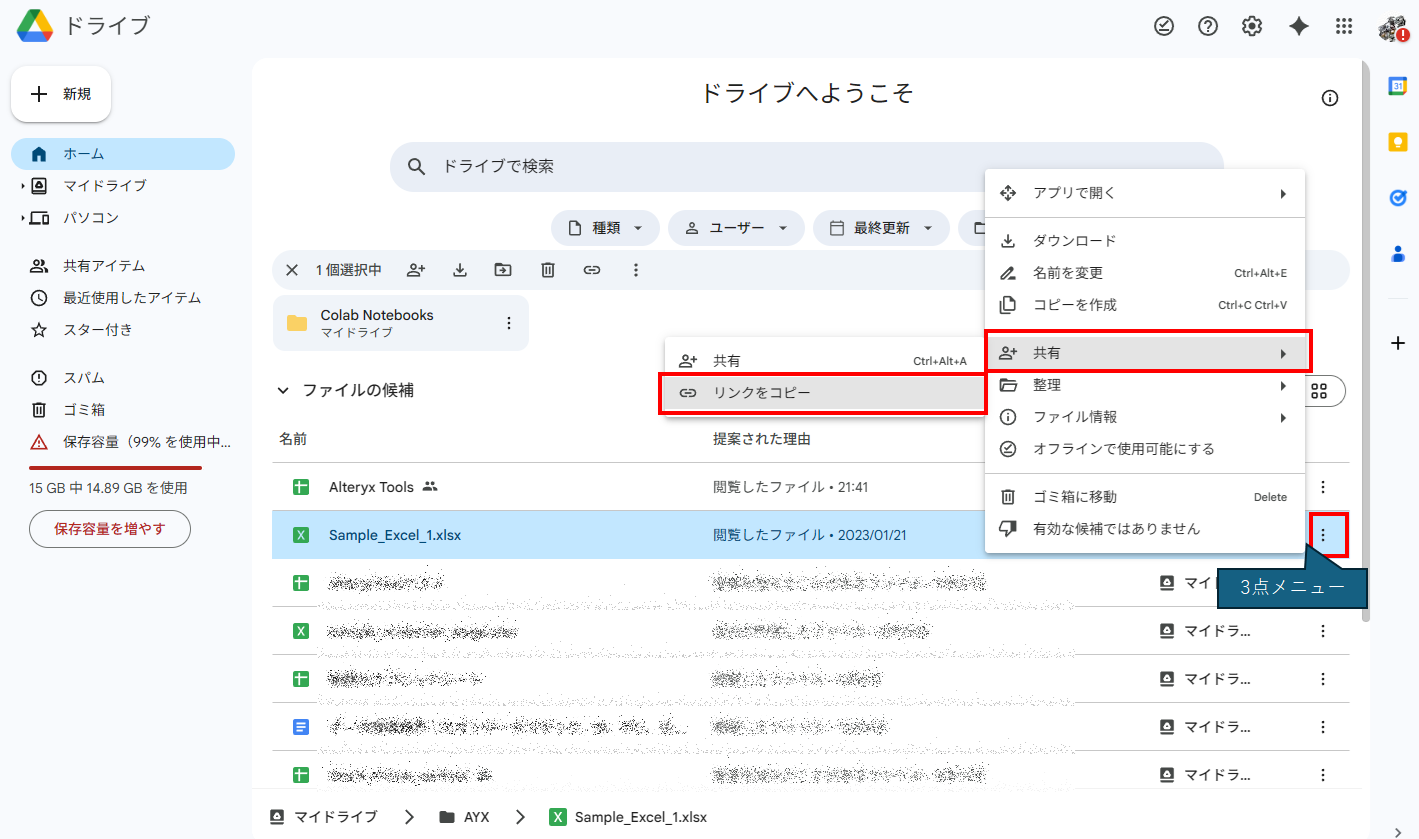Click the offline ready status checkmark icon
The width and height of the screenshot is (1419, 839).
pyautogui.click(x=1164, y=27)
